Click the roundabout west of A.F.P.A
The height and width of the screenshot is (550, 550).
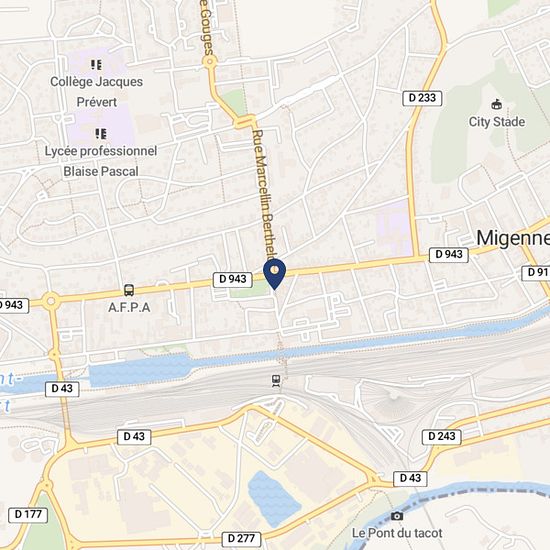pos(51,301)
